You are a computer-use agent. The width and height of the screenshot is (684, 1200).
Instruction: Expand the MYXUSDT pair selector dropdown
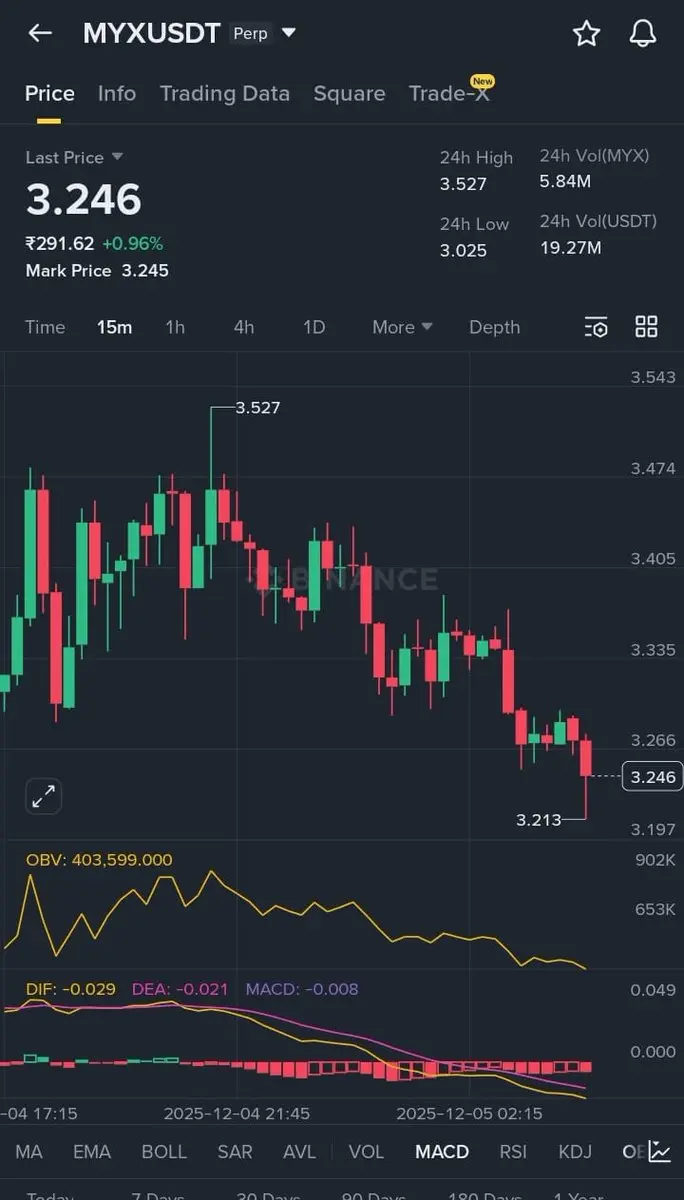pos(289,33)
